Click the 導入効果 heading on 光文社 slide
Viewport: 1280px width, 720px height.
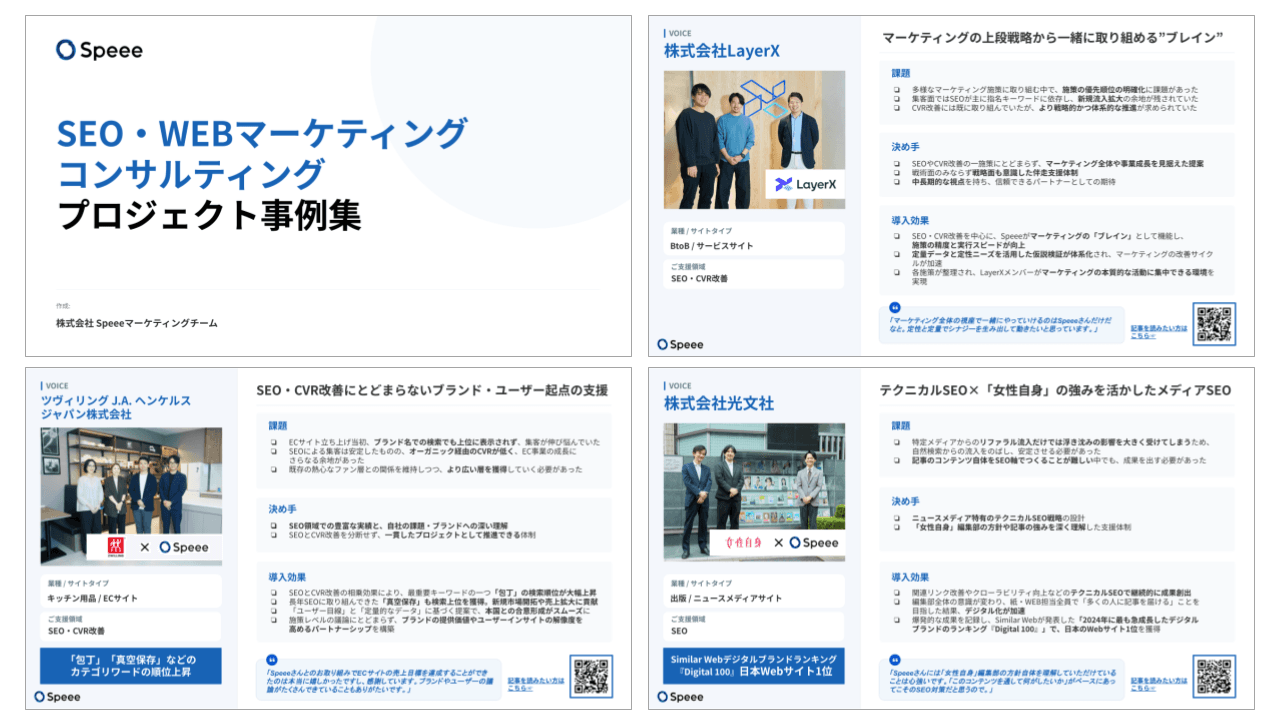(910, 577)
